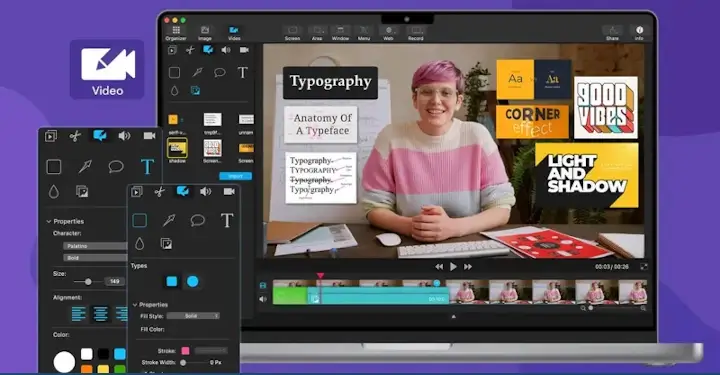Image resolution: width=720 pixels, height=375 pixels.
Task: Click the pink playhead marker on timeline
Action: pos(320,276)
